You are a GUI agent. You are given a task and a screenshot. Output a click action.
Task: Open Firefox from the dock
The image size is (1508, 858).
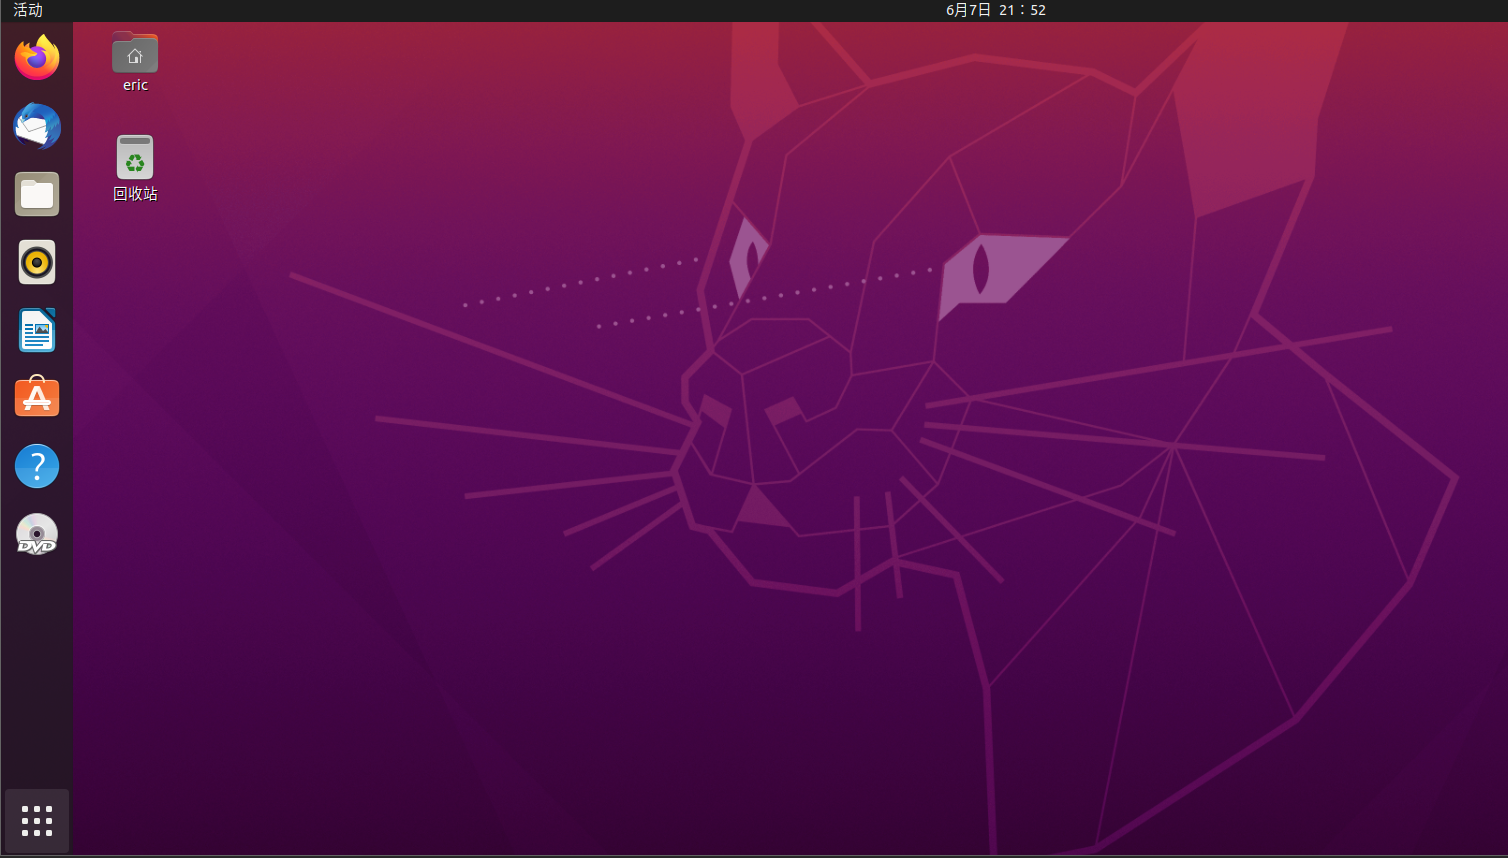37,57
